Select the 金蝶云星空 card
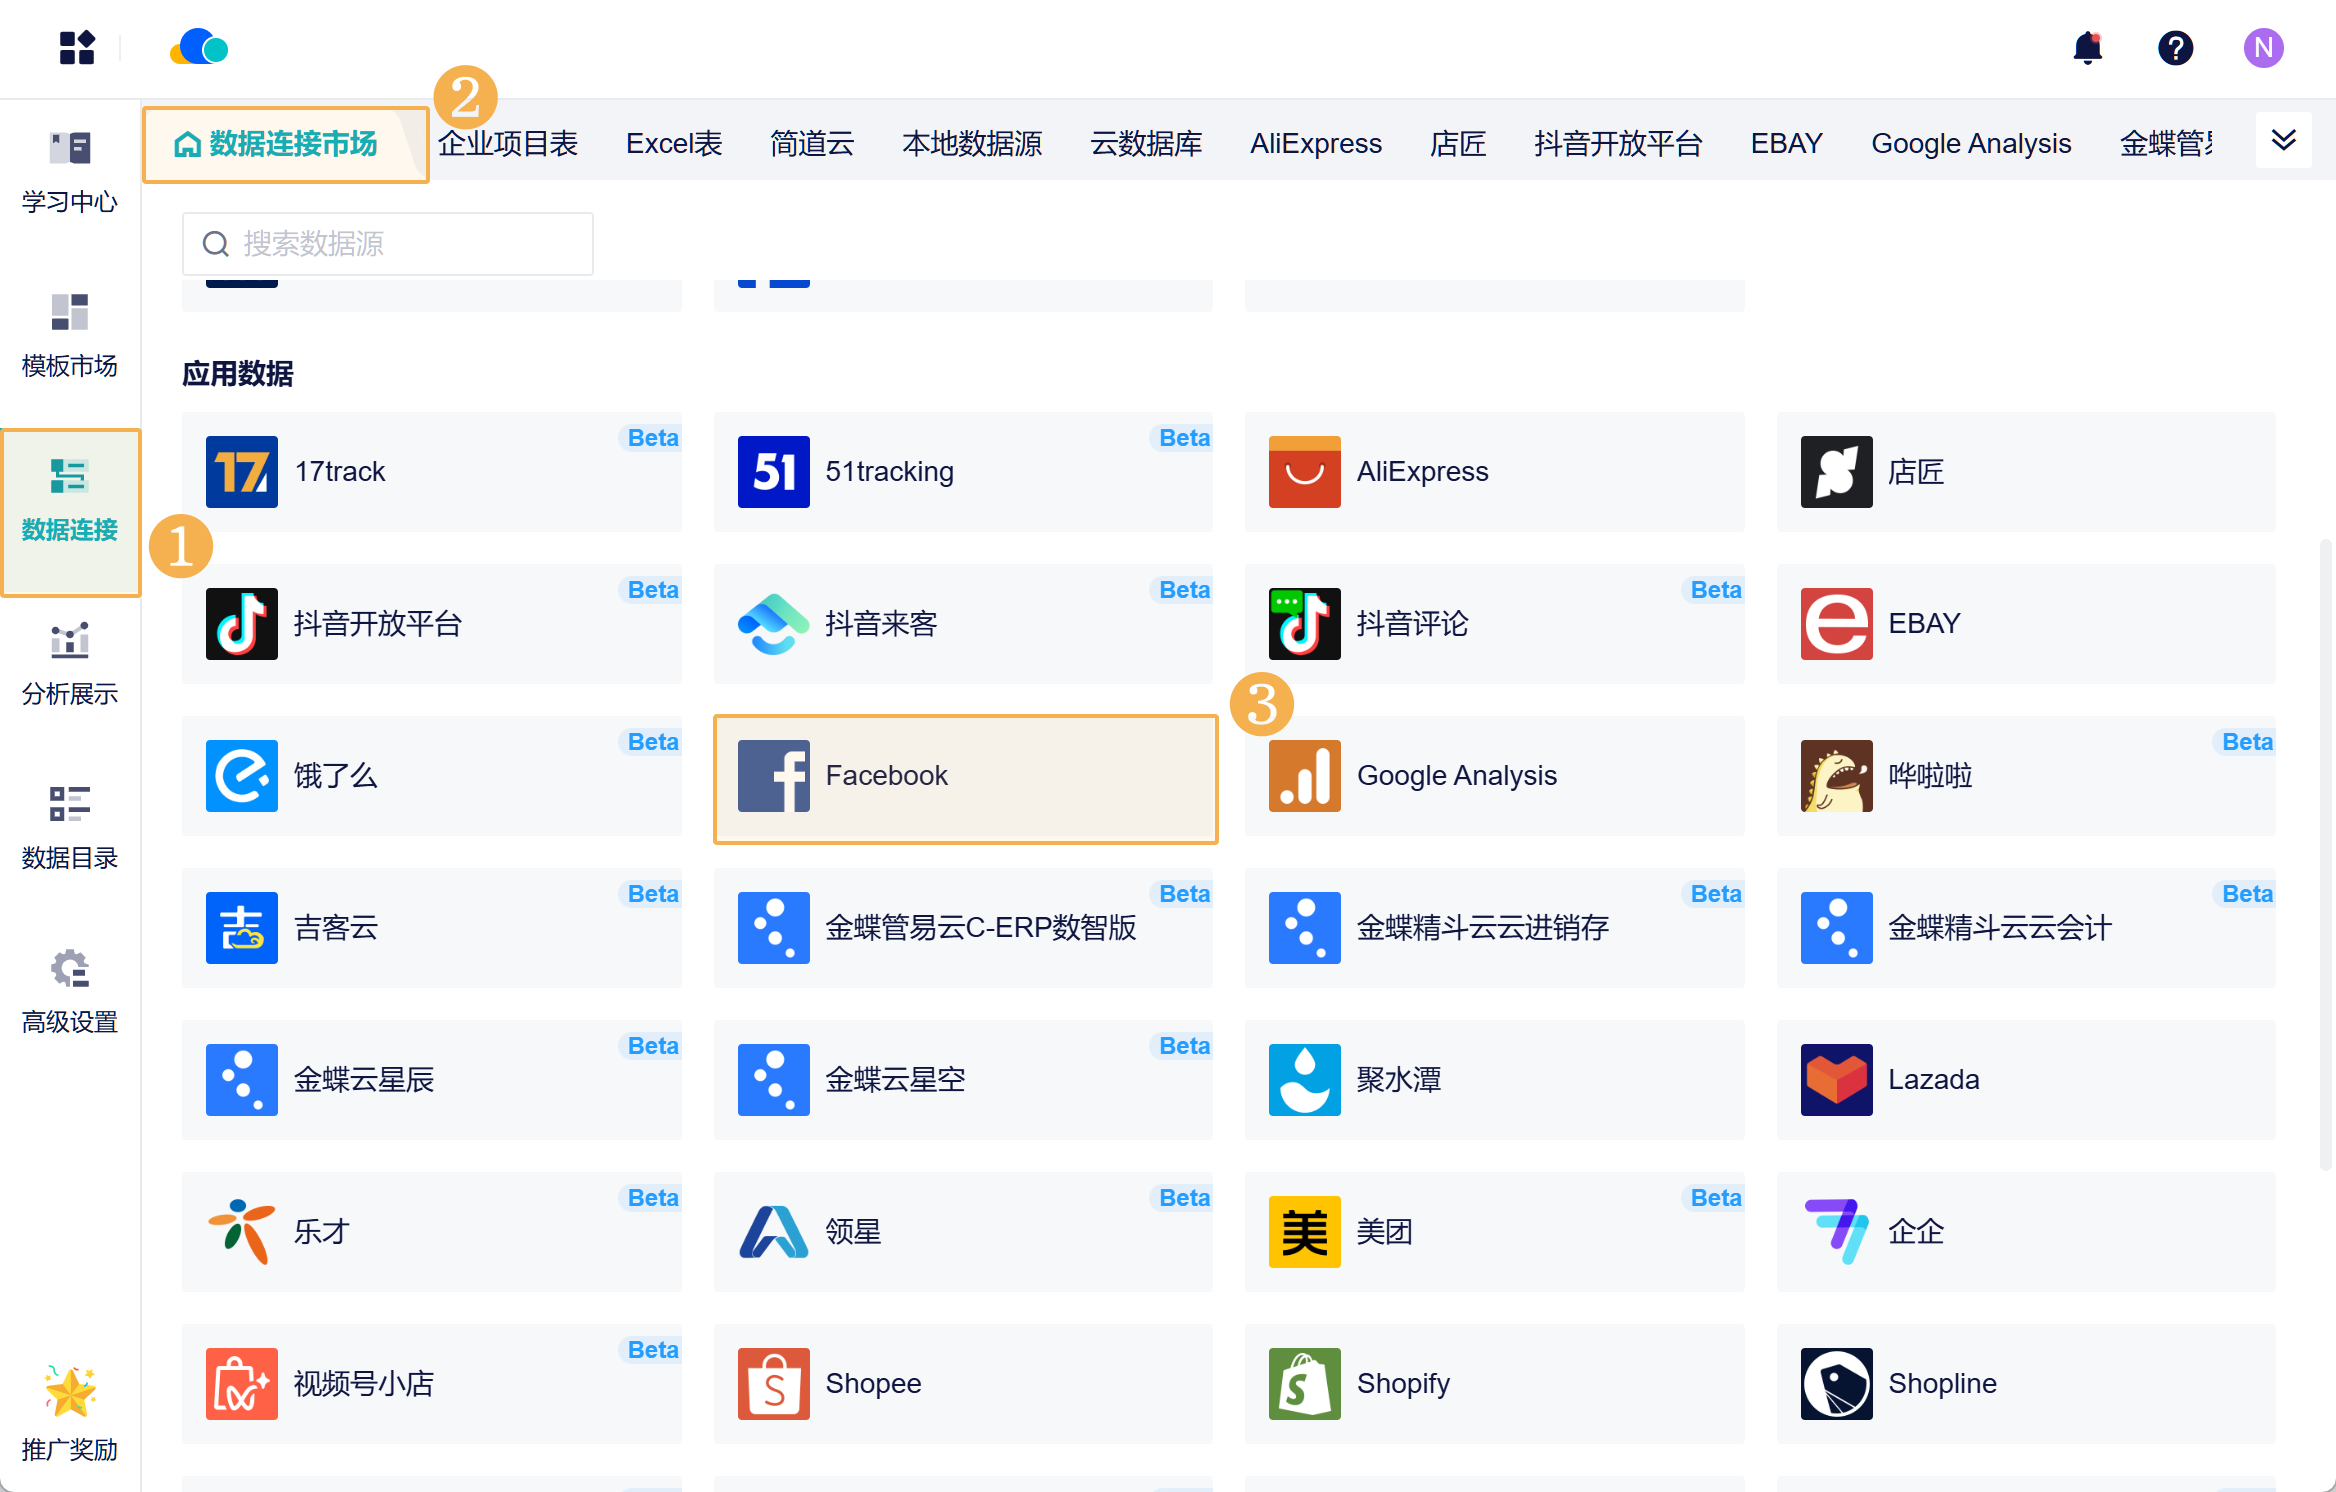The height and width of the screenshot is (1492, 2336). (x=963, y=1080)
